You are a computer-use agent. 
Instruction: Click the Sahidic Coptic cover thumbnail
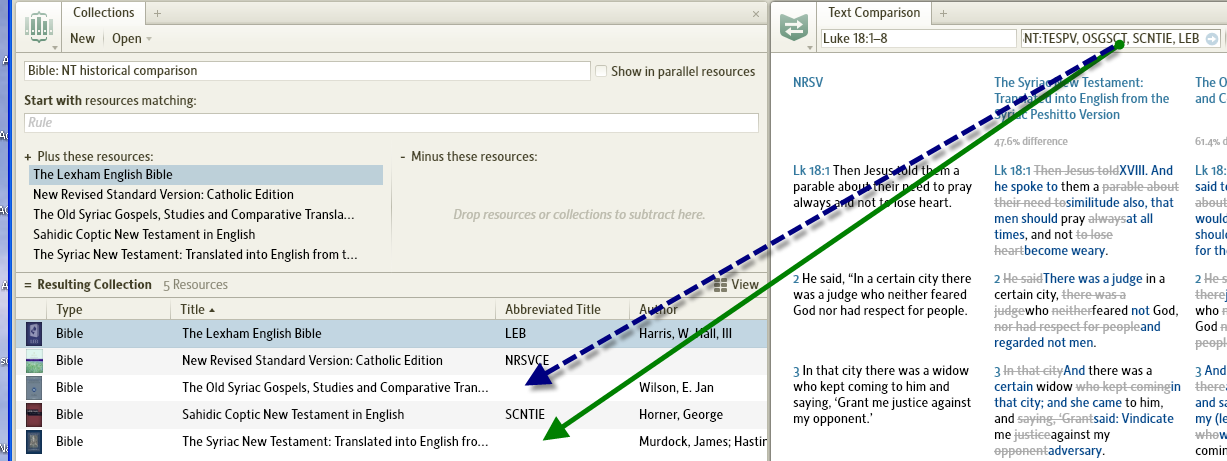(34, 414)
